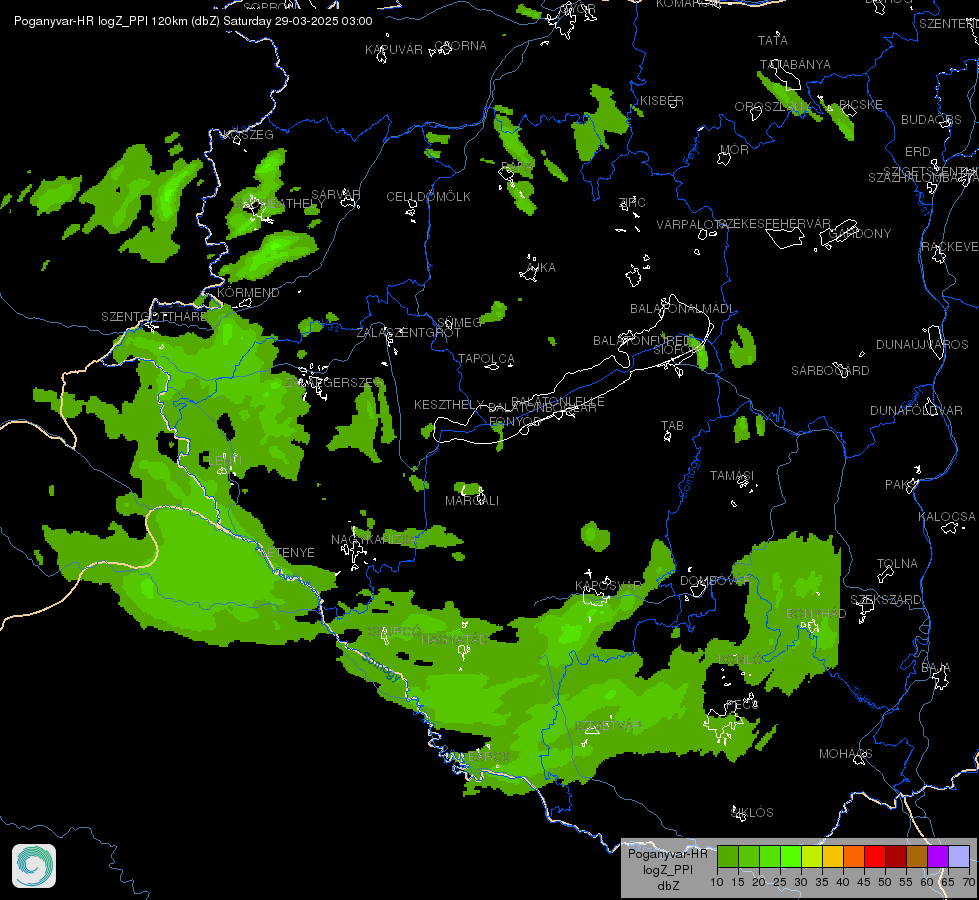Click the city label GÁRDONY
Image resolution: width=979 pixels, height=900 pixels.
(x=860, y=234)
